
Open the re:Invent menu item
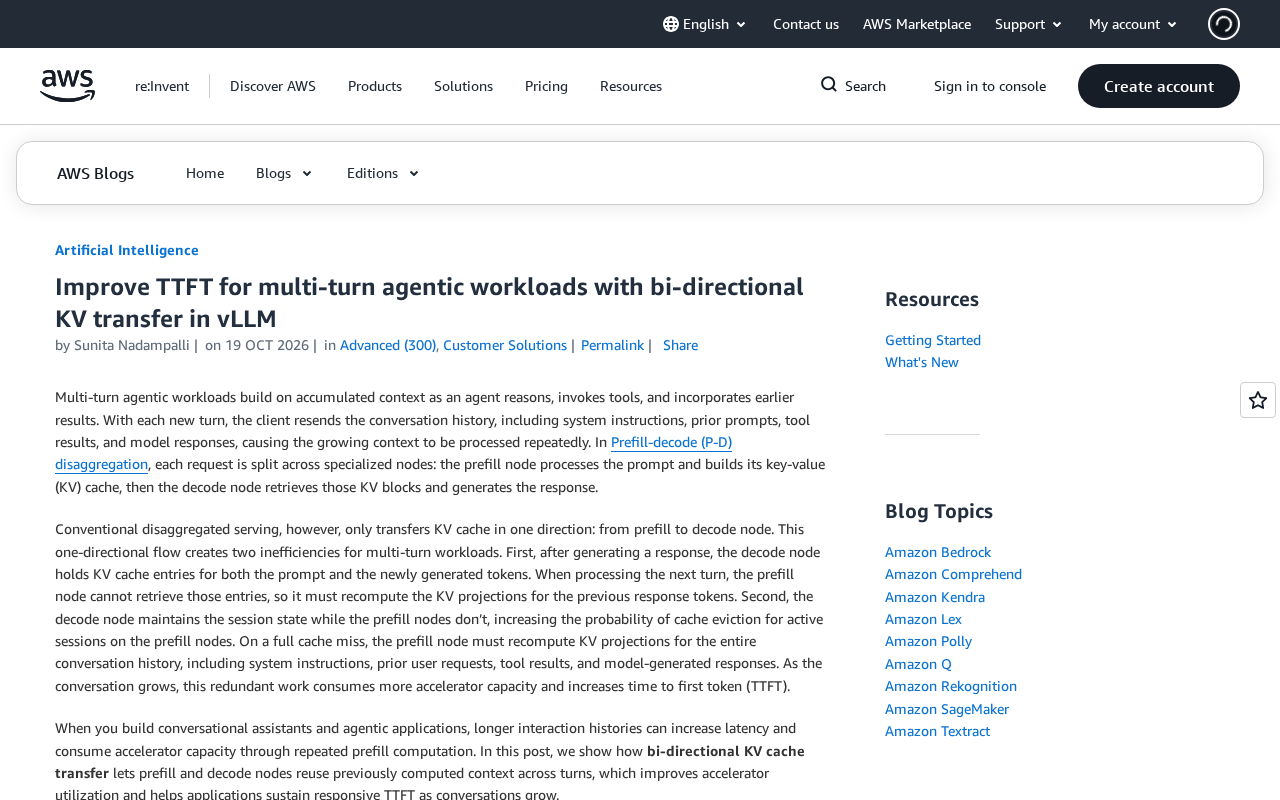[x=162, y=86]
